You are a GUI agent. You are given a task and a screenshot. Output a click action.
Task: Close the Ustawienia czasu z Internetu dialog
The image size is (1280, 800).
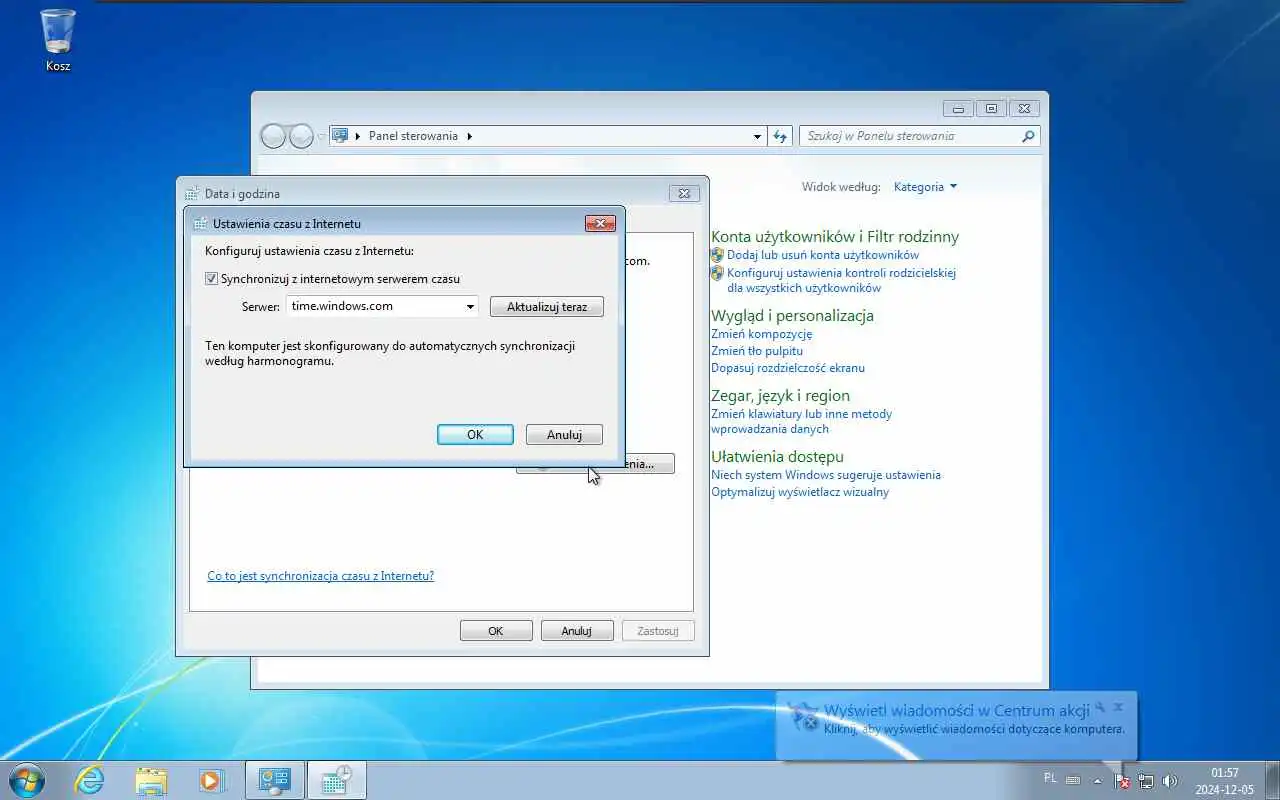point(600,224)
